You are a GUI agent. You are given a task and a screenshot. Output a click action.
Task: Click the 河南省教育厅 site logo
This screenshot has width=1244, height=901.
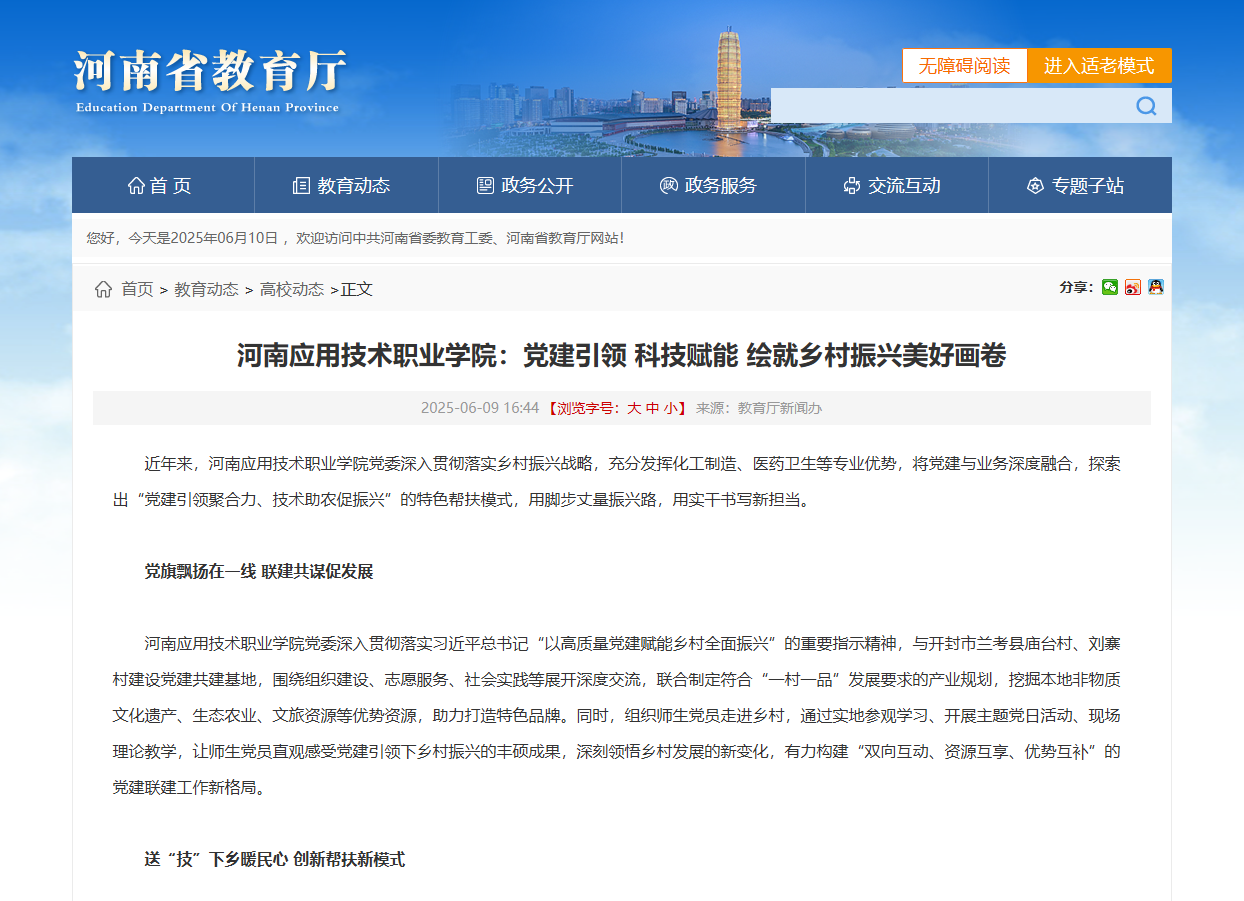209,80
